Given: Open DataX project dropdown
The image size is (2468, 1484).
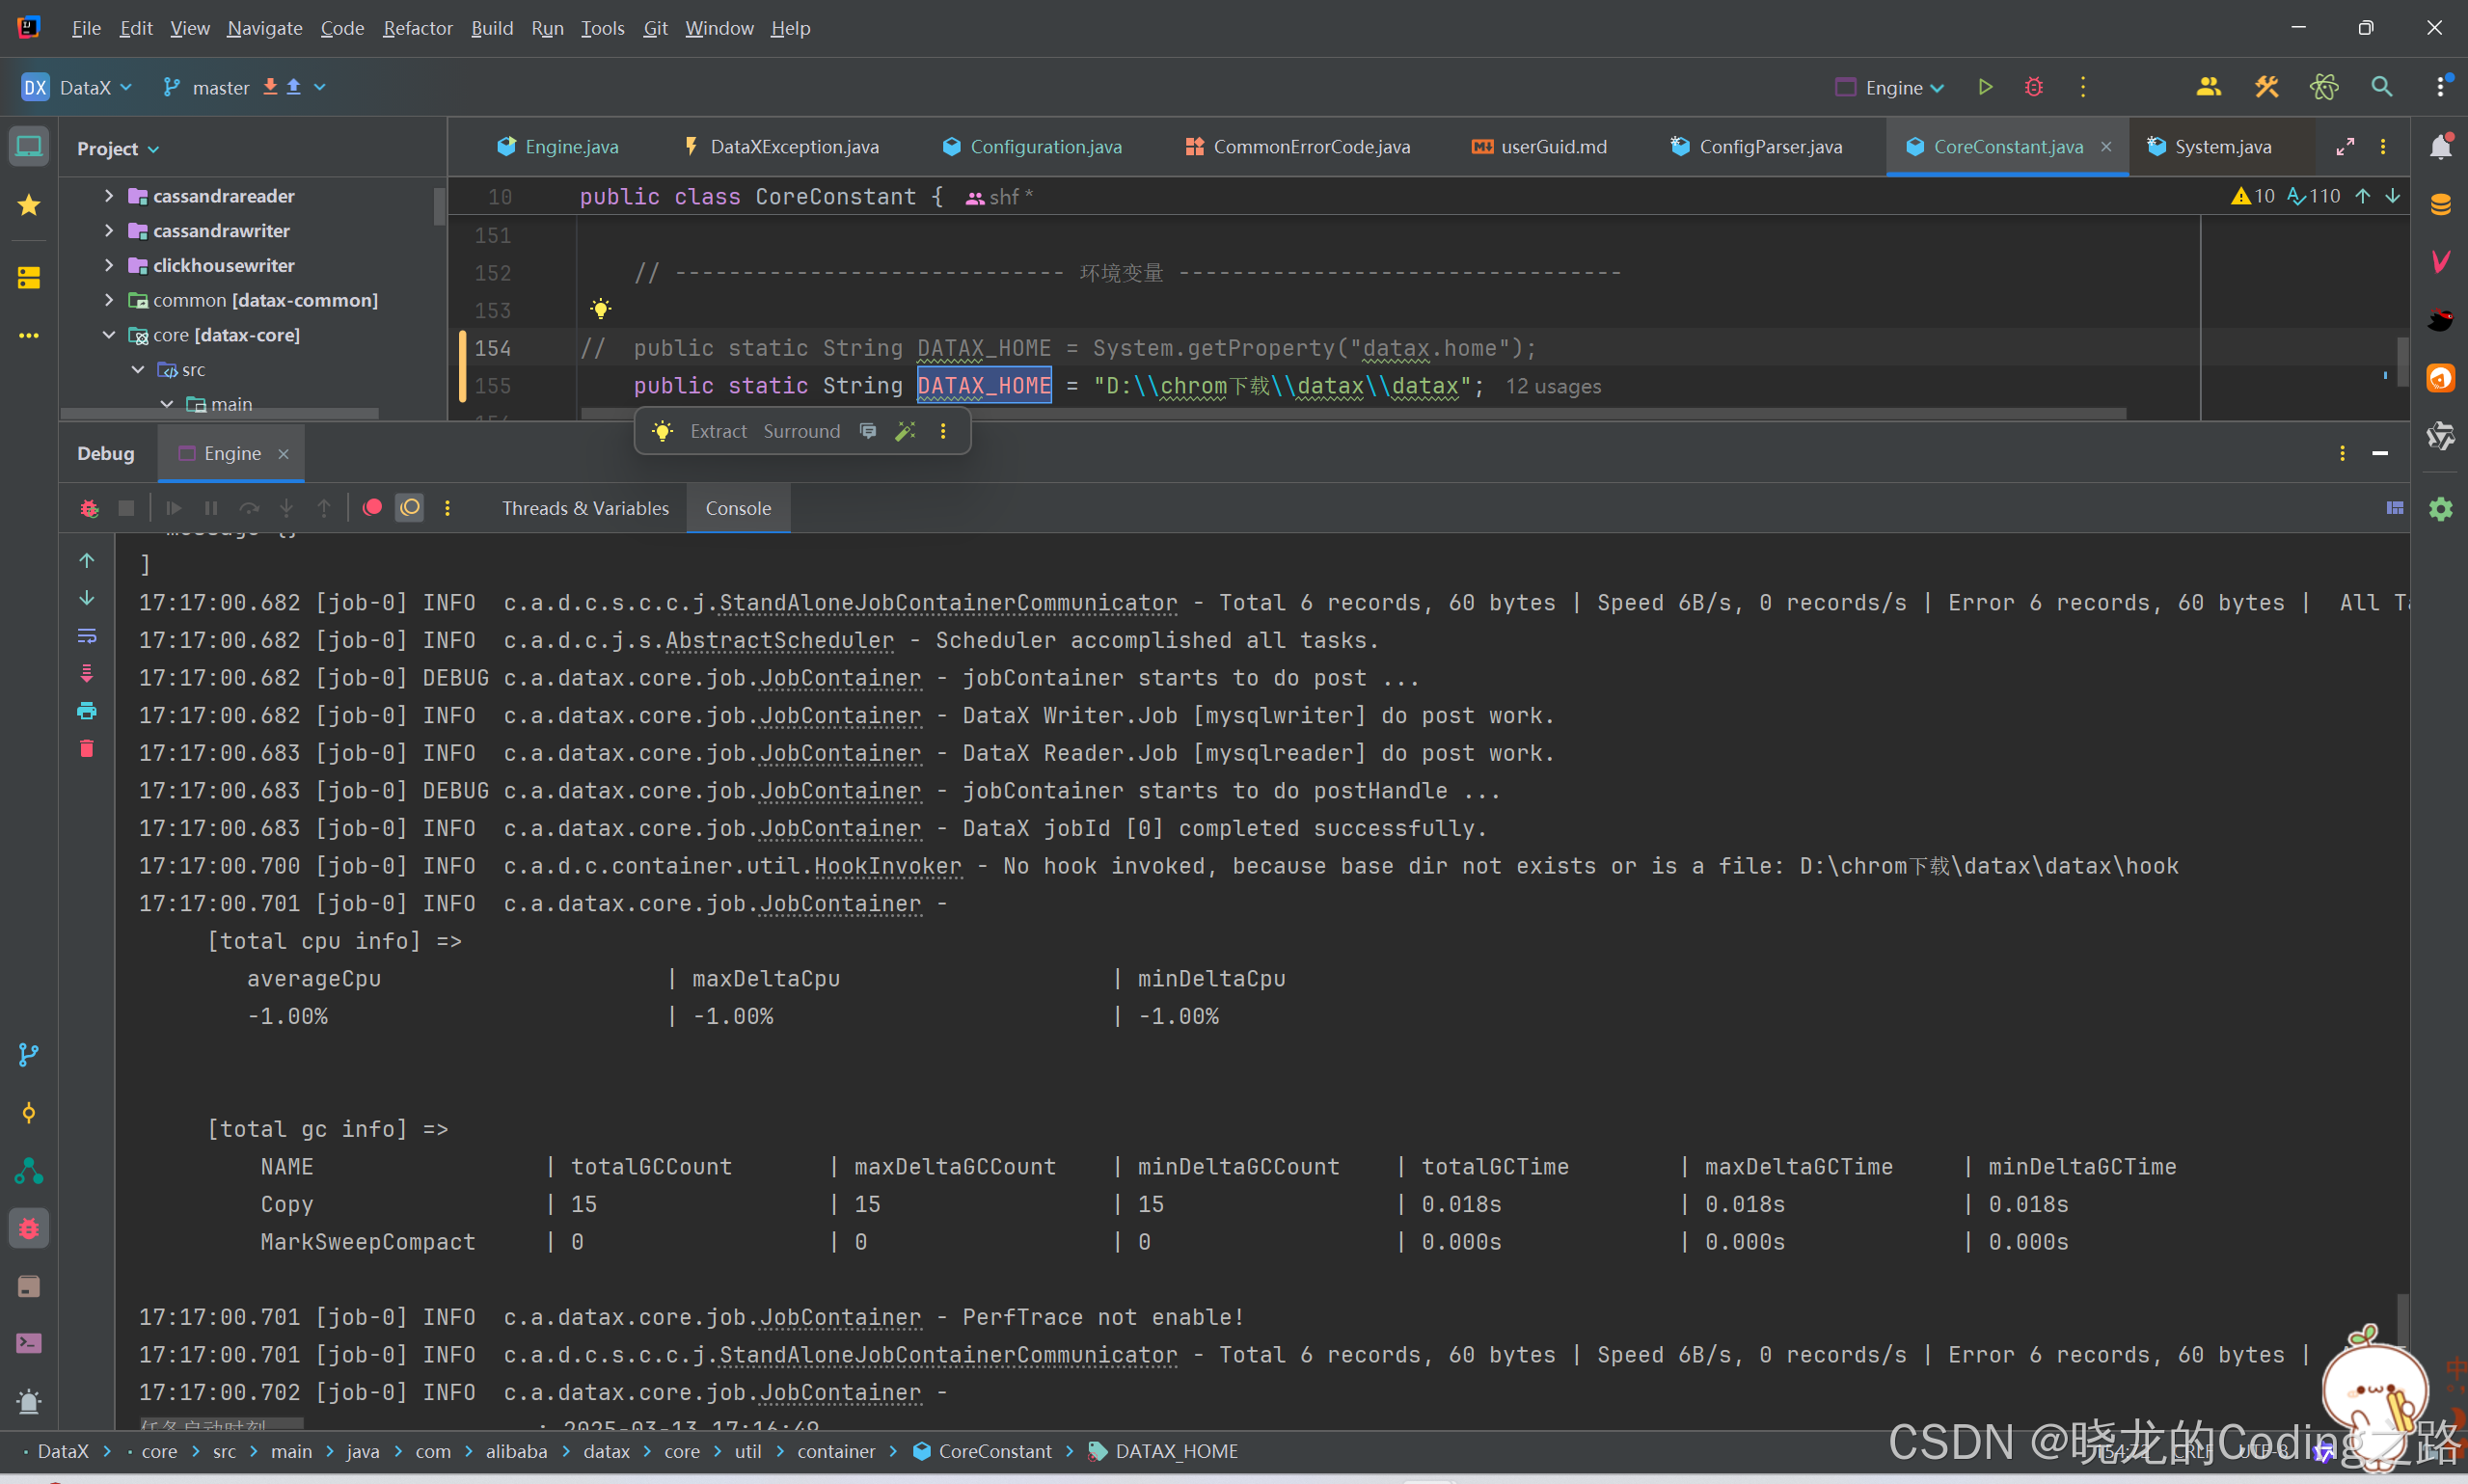Looking at the screenshot, I should tap(77, 87).
